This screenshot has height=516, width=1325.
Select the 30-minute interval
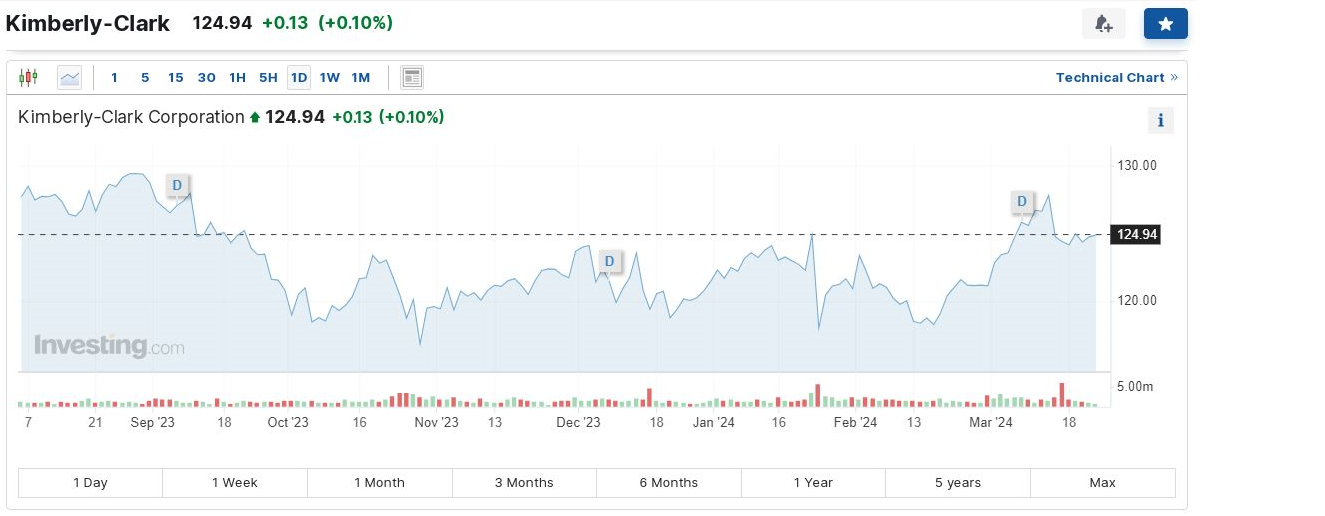(x=206, y=77)
